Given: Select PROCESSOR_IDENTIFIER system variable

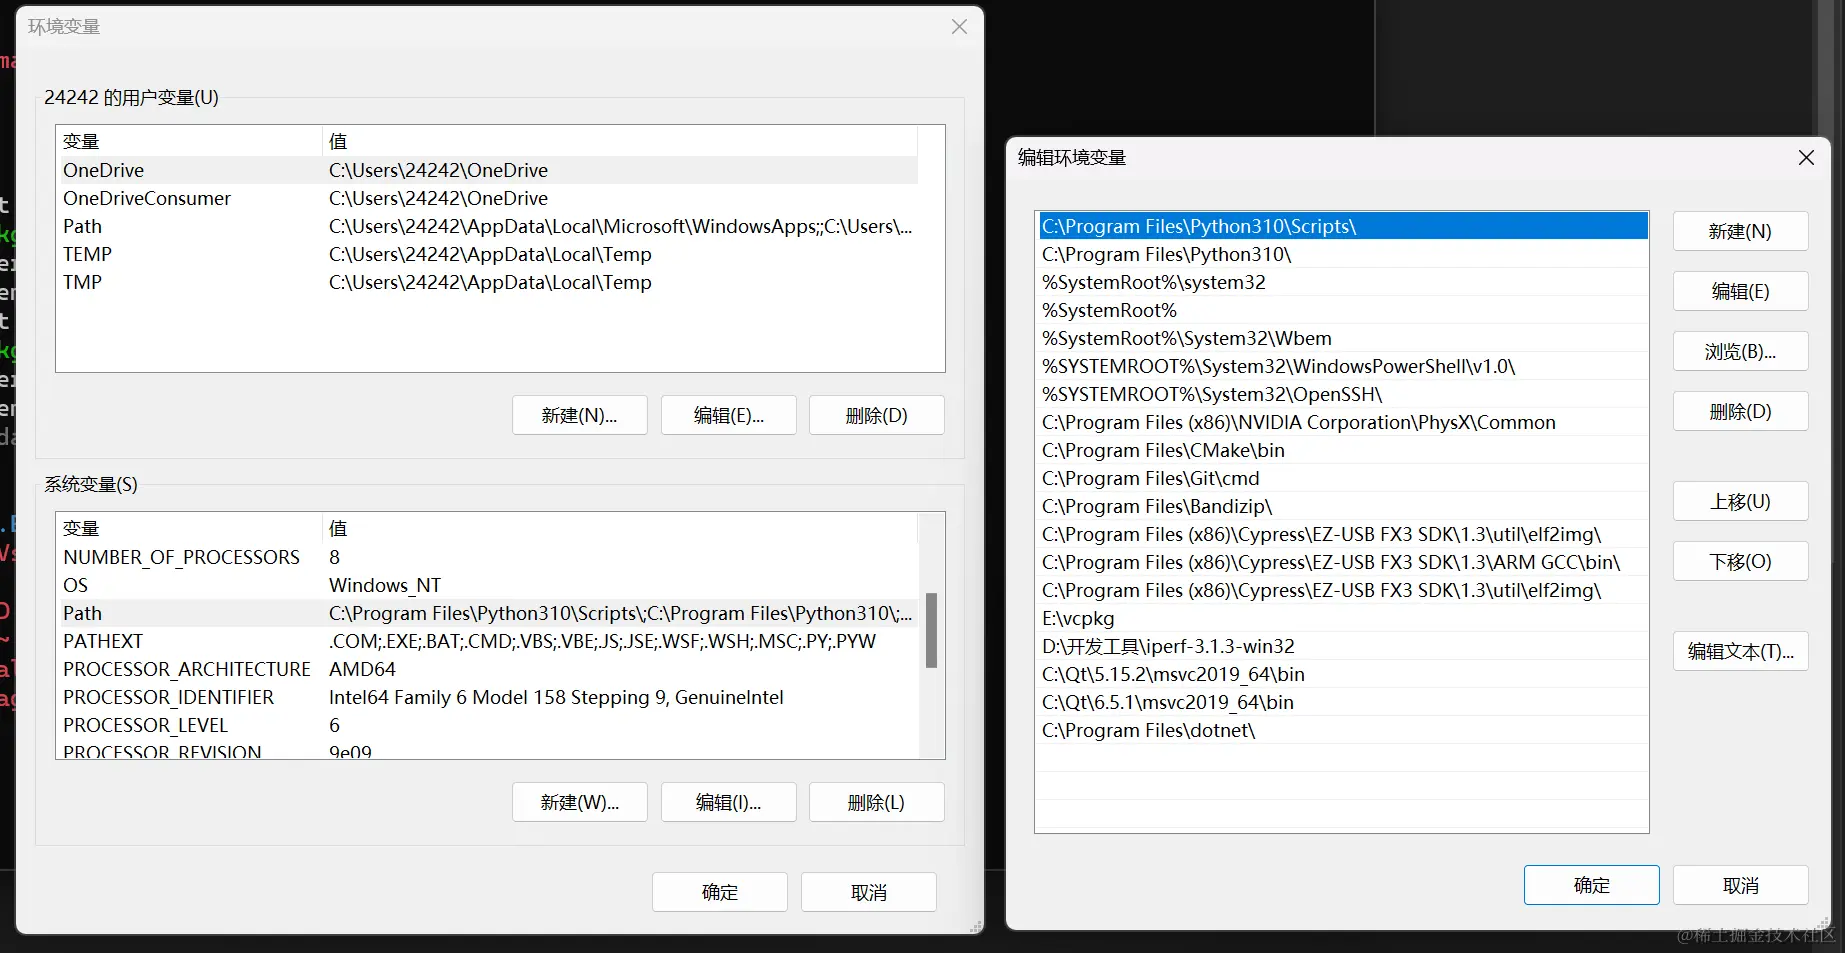Looking at the screenshot, I should pos(488,697).
